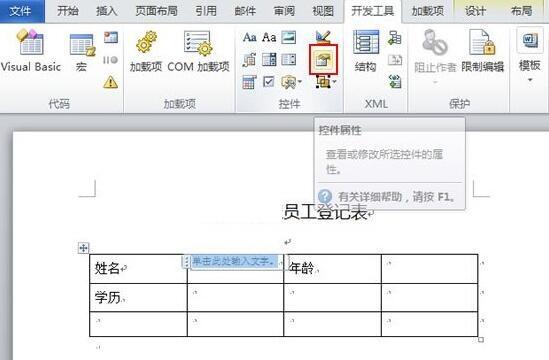Open the XML Schema dialog
The height and width of the screenshot is (360, 549).
(395, 37)
